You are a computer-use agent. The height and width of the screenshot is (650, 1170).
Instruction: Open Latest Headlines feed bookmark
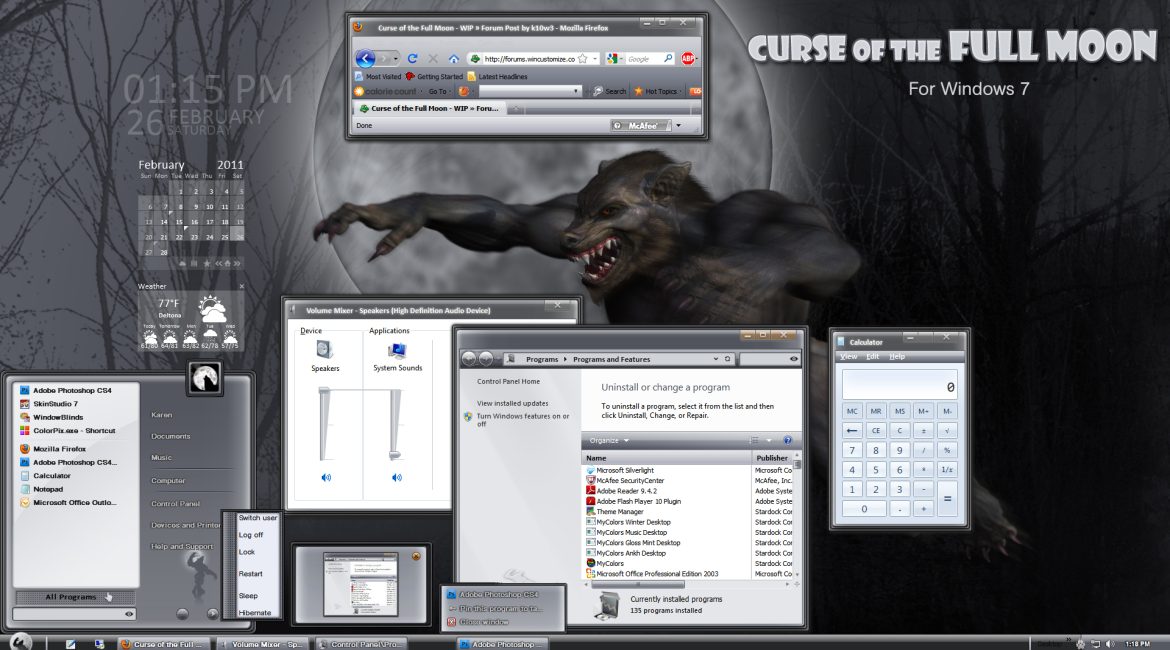point(497,76)
